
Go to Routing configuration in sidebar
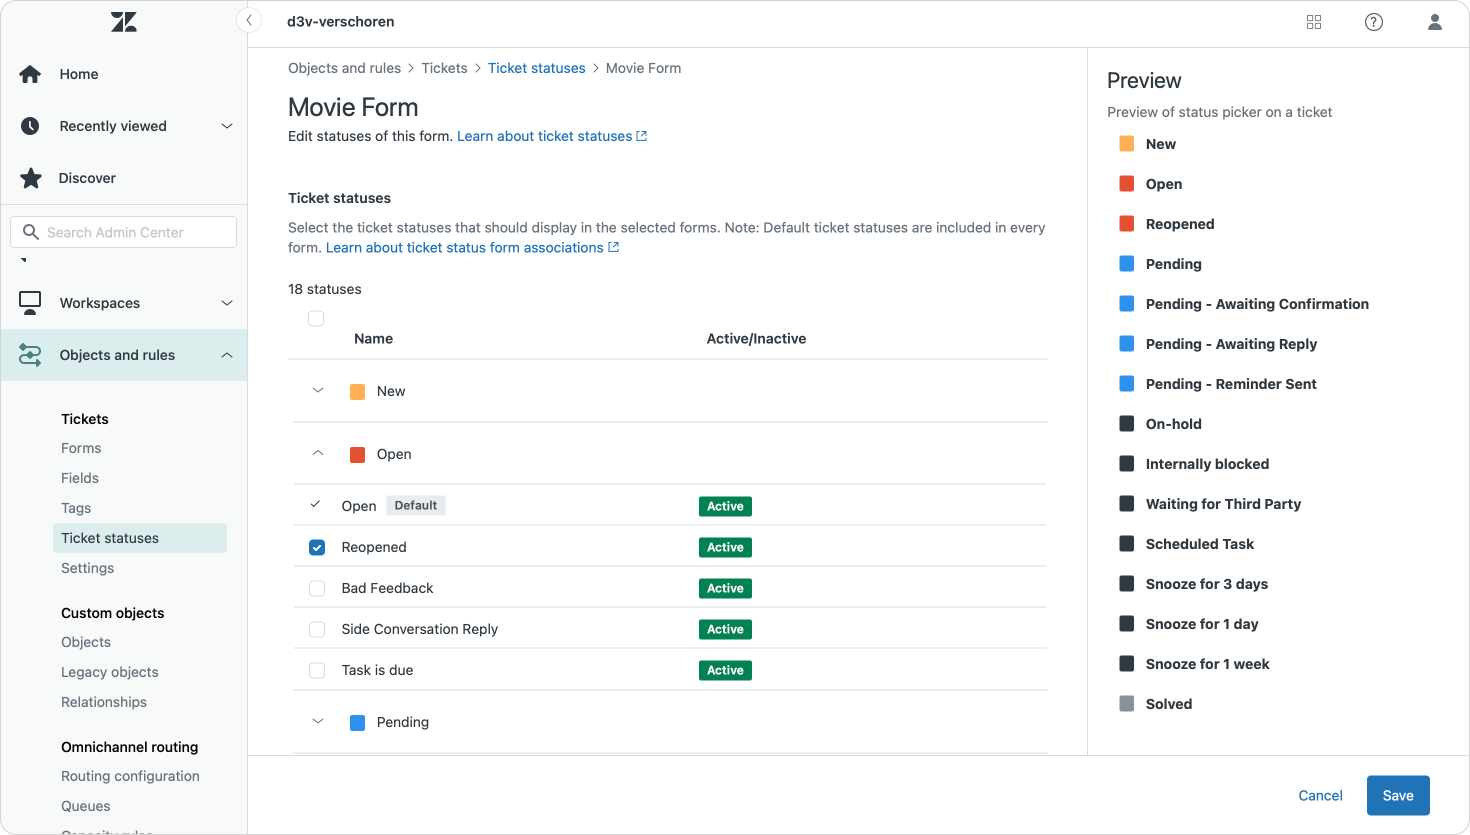[130, 776]
